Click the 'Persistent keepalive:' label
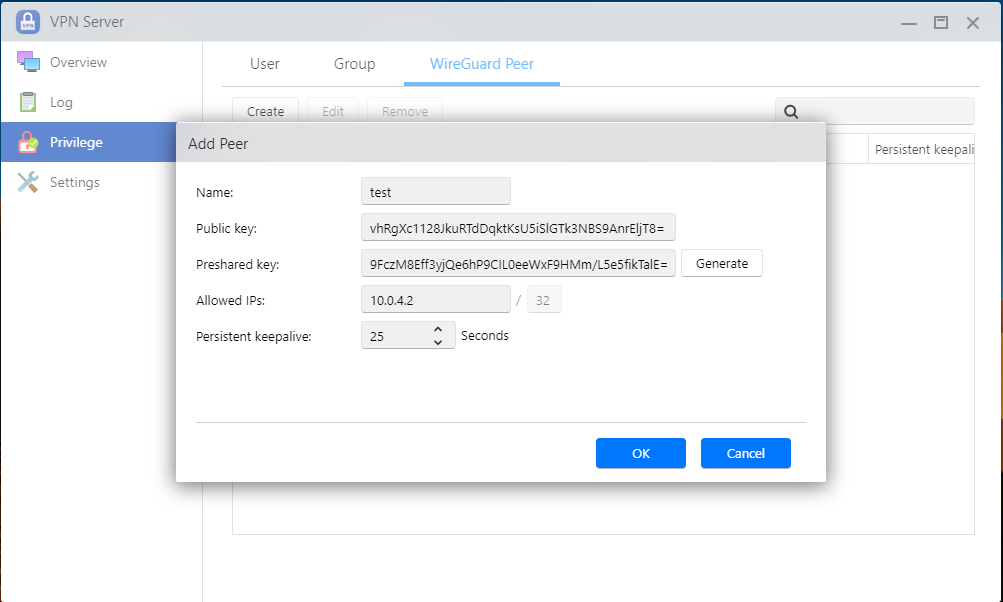 click(x=253, y=337)
